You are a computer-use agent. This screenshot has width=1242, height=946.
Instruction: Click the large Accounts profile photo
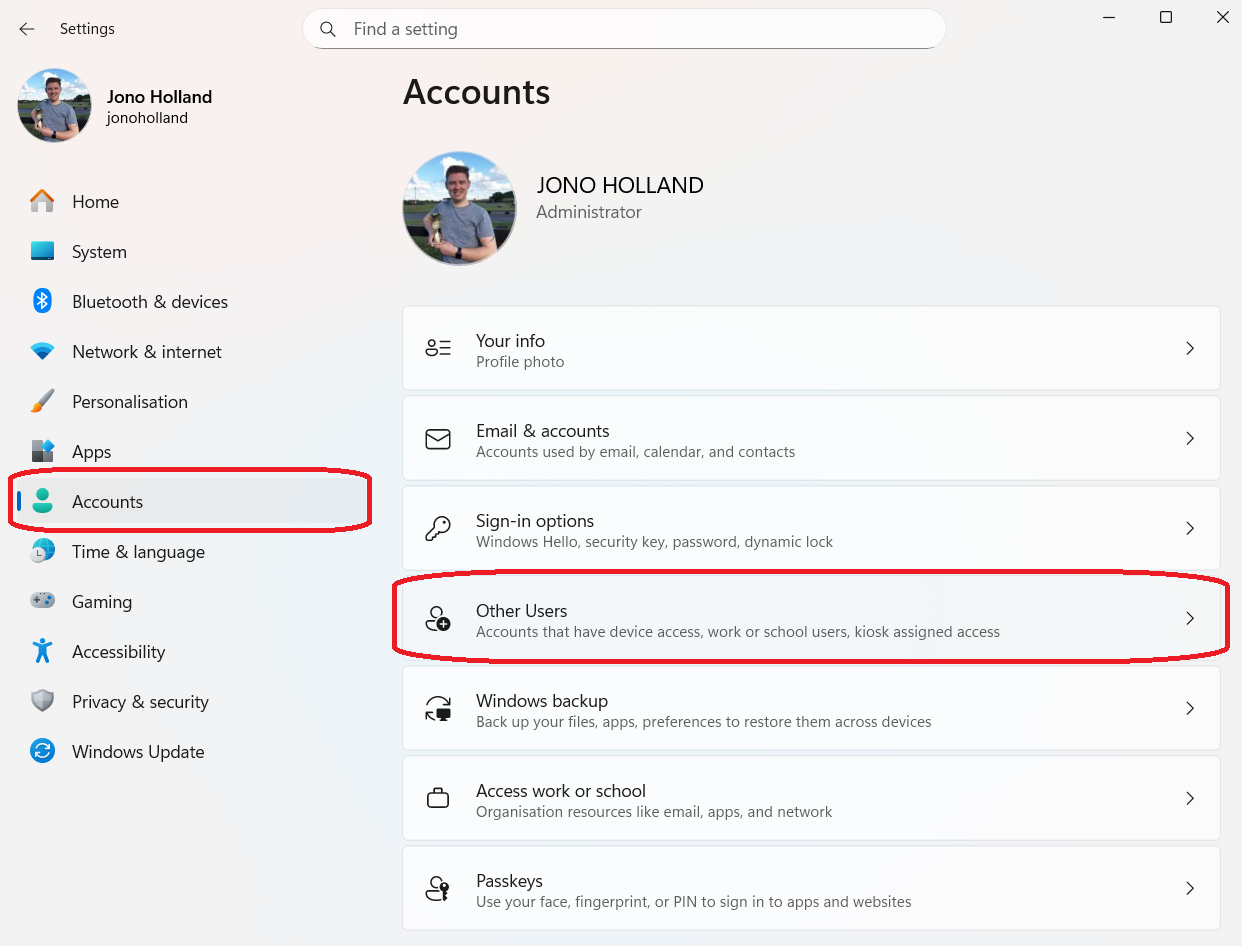click(x=460, y=208)
